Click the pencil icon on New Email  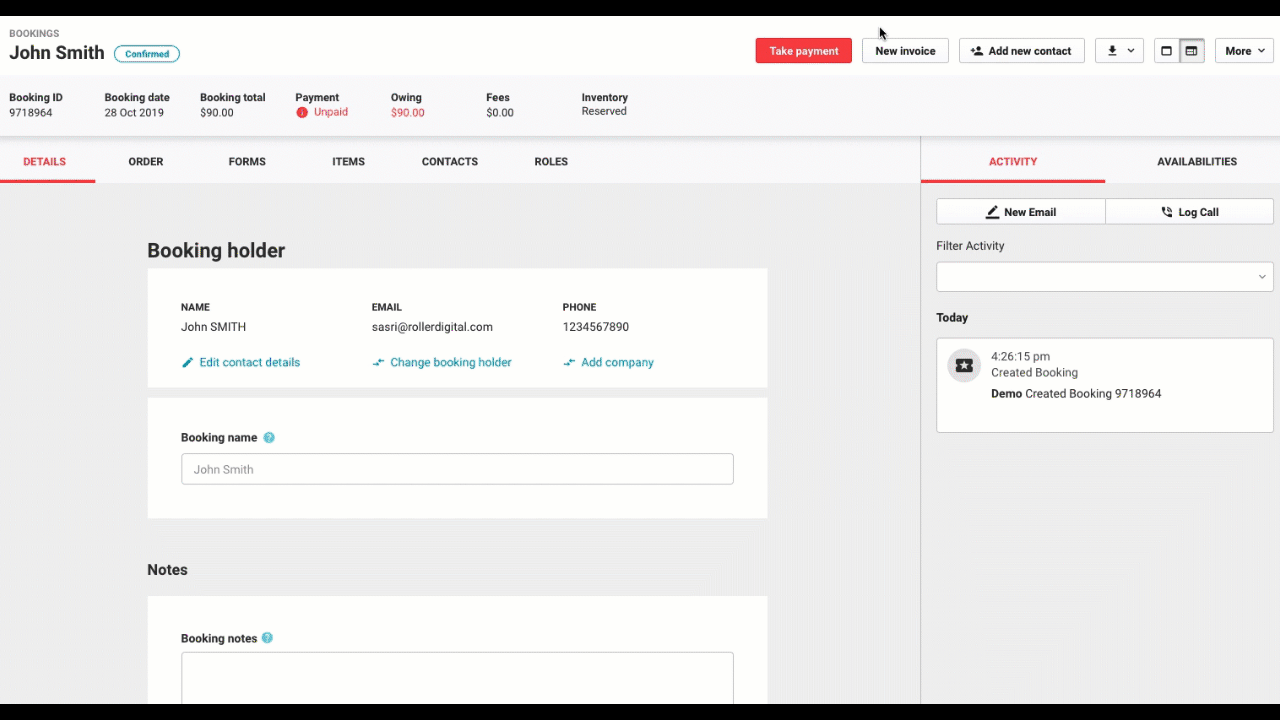(x=992, y=212)
